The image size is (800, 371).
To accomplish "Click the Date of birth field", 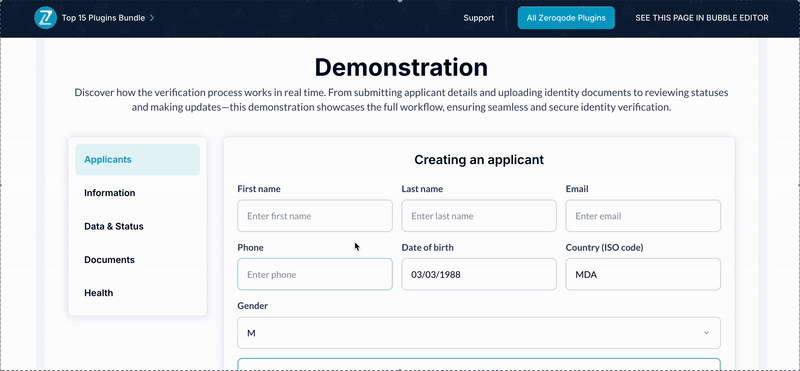I will pyautogui.click(x=479, y=275).
